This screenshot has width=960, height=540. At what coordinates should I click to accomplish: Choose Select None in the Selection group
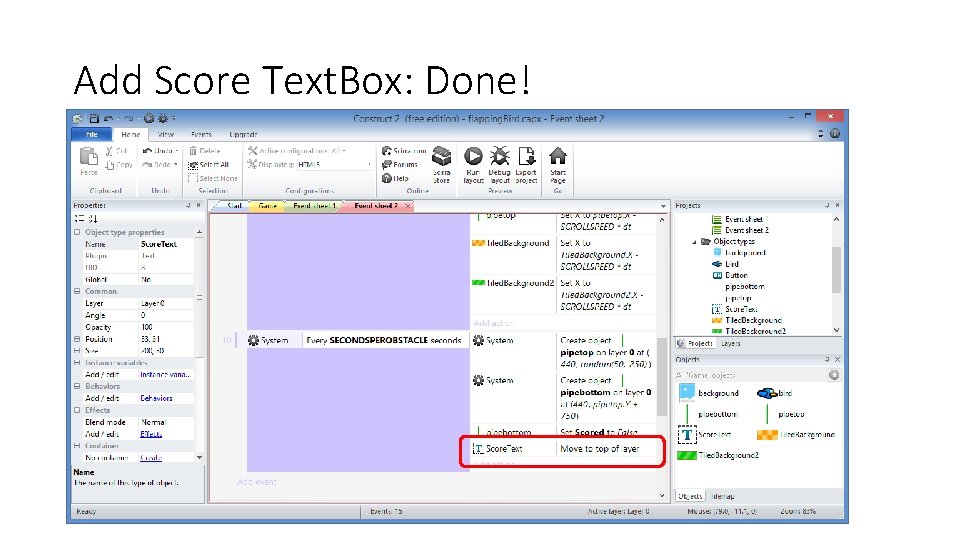pyautogui.click(x=212, y=178)
